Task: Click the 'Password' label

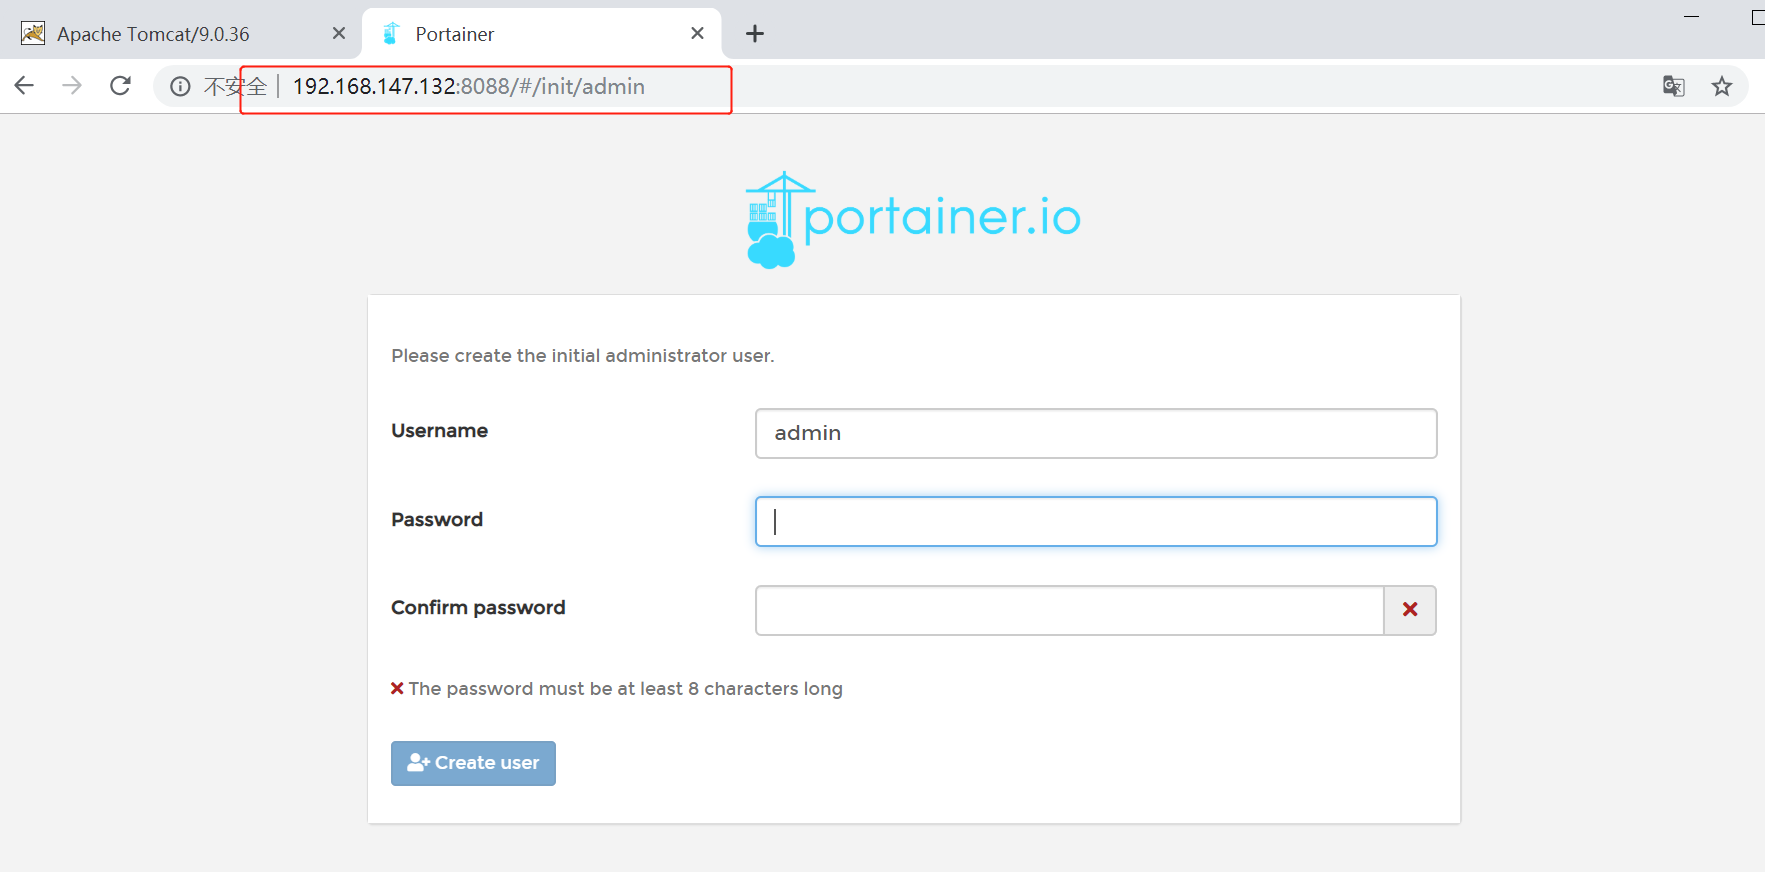Action: click(x=437, y=520)
